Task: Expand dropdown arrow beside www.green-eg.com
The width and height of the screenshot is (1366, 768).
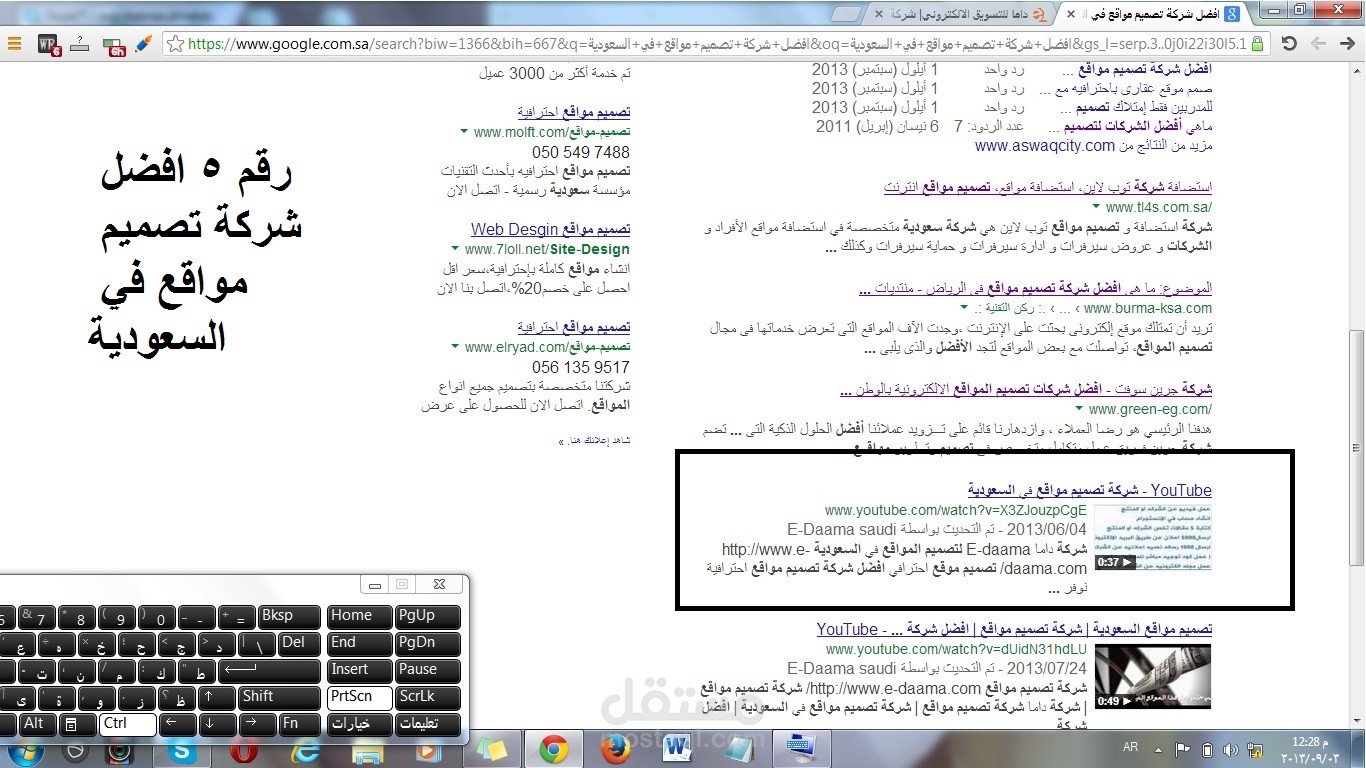Action: [1080, 409]
